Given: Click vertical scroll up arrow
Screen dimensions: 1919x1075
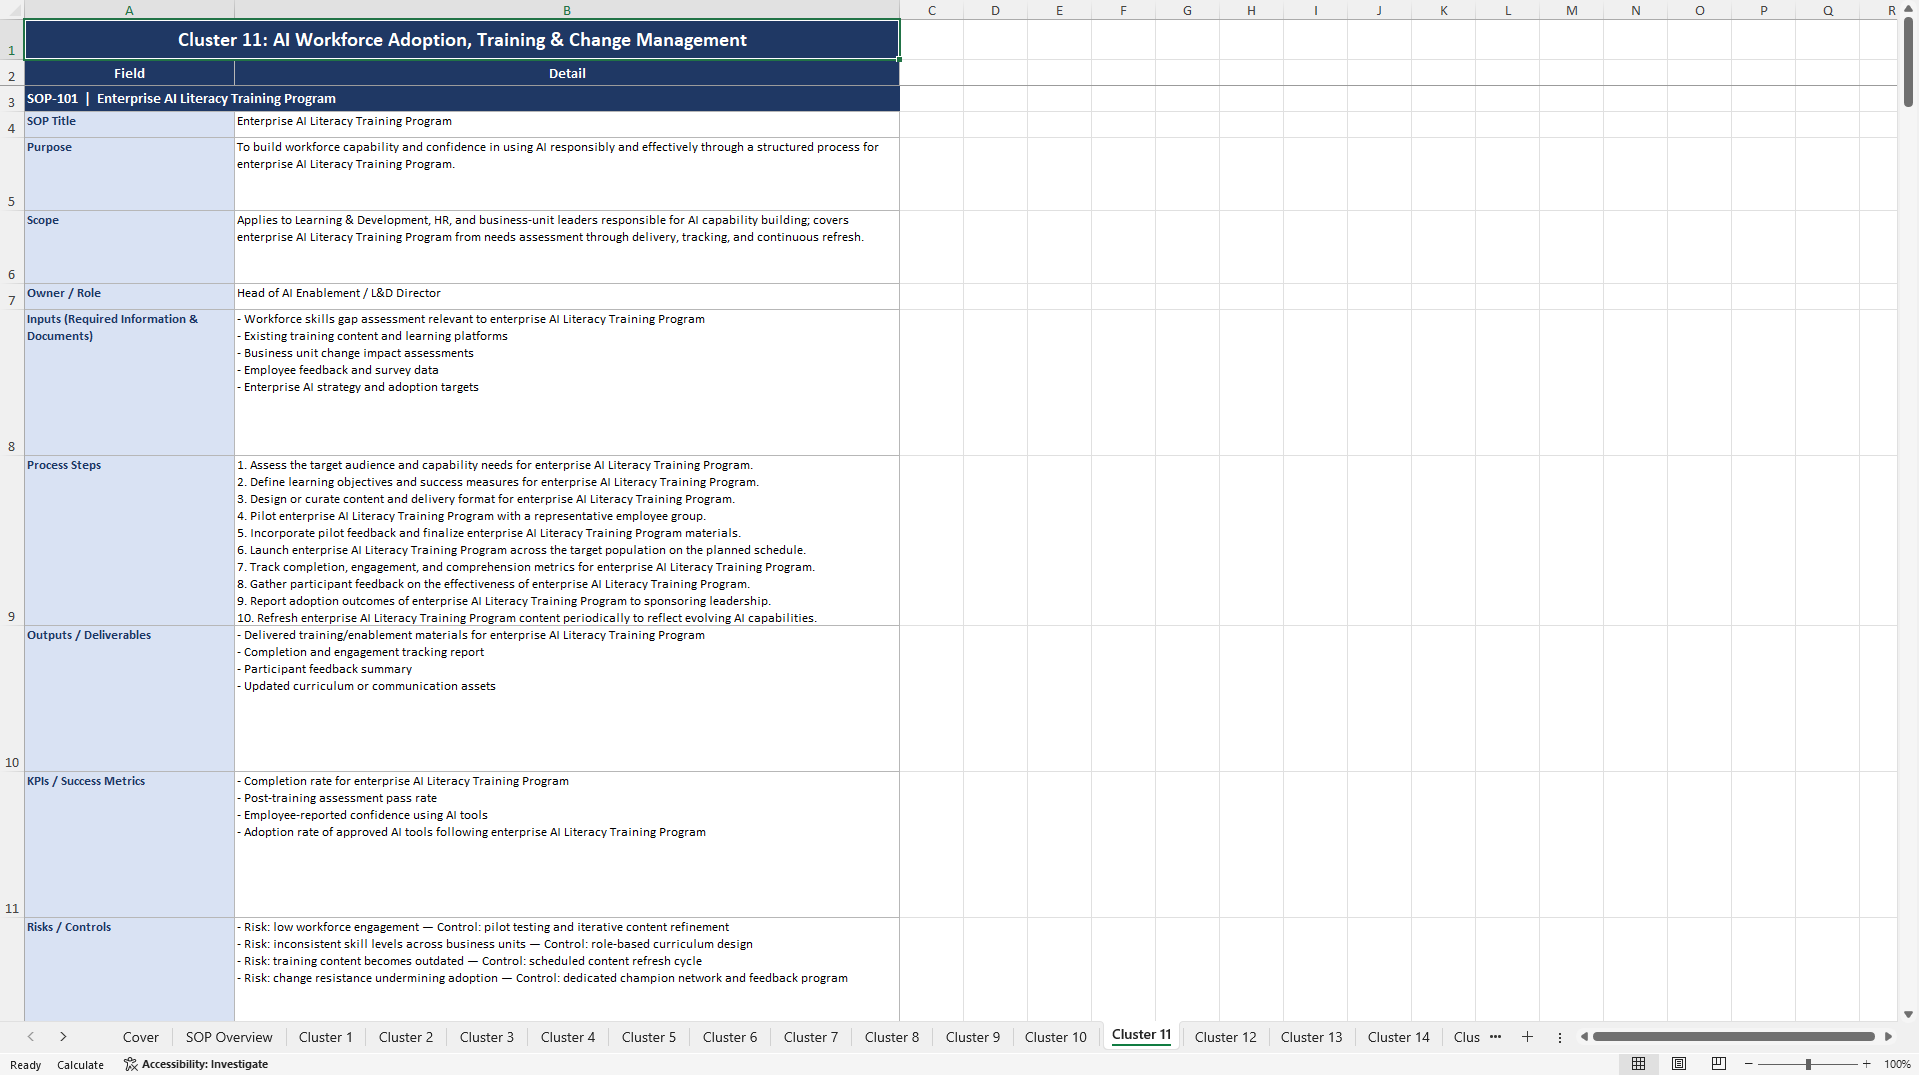Looking at the screenshot, I should [x=1908, y=9].
